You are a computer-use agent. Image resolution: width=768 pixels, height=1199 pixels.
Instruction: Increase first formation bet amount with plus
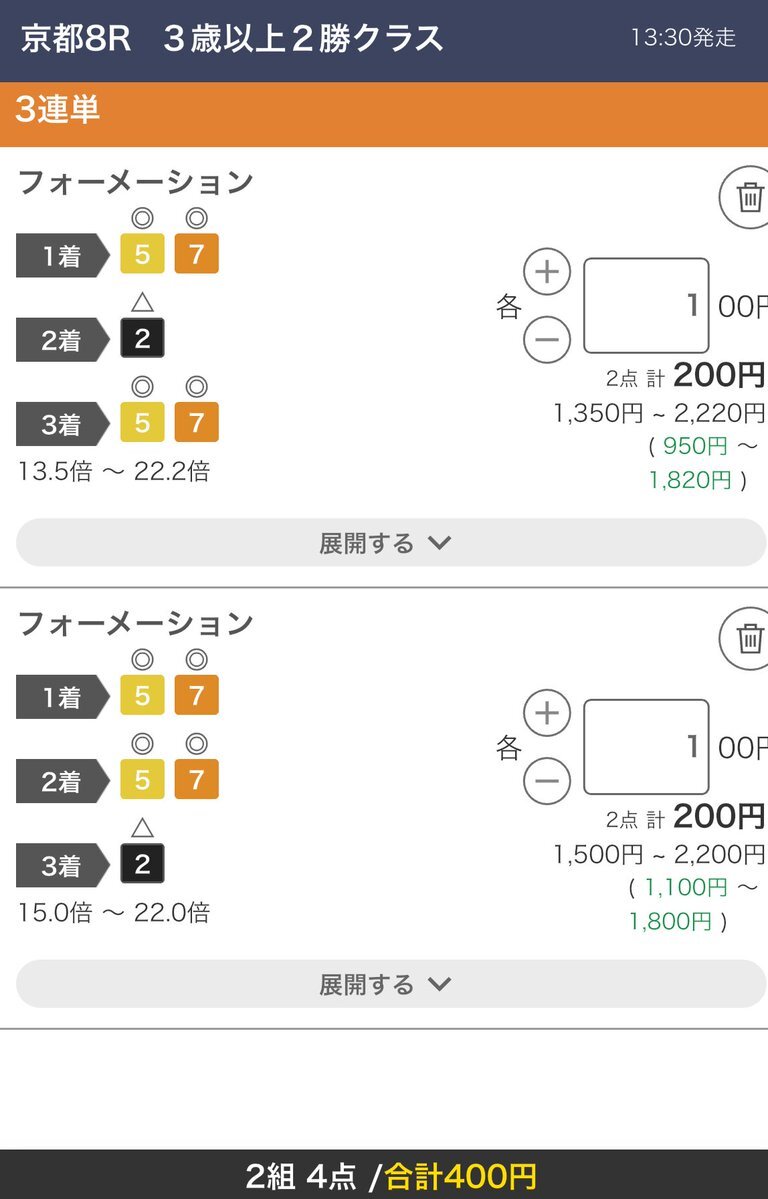tap(547, 272)
